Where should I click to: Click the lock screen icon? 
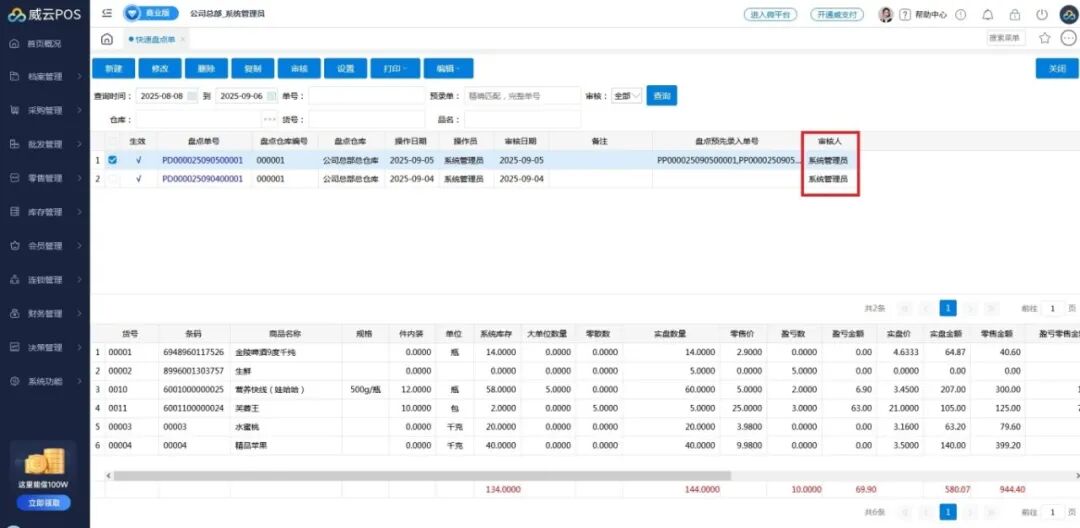click(1015, 15)
